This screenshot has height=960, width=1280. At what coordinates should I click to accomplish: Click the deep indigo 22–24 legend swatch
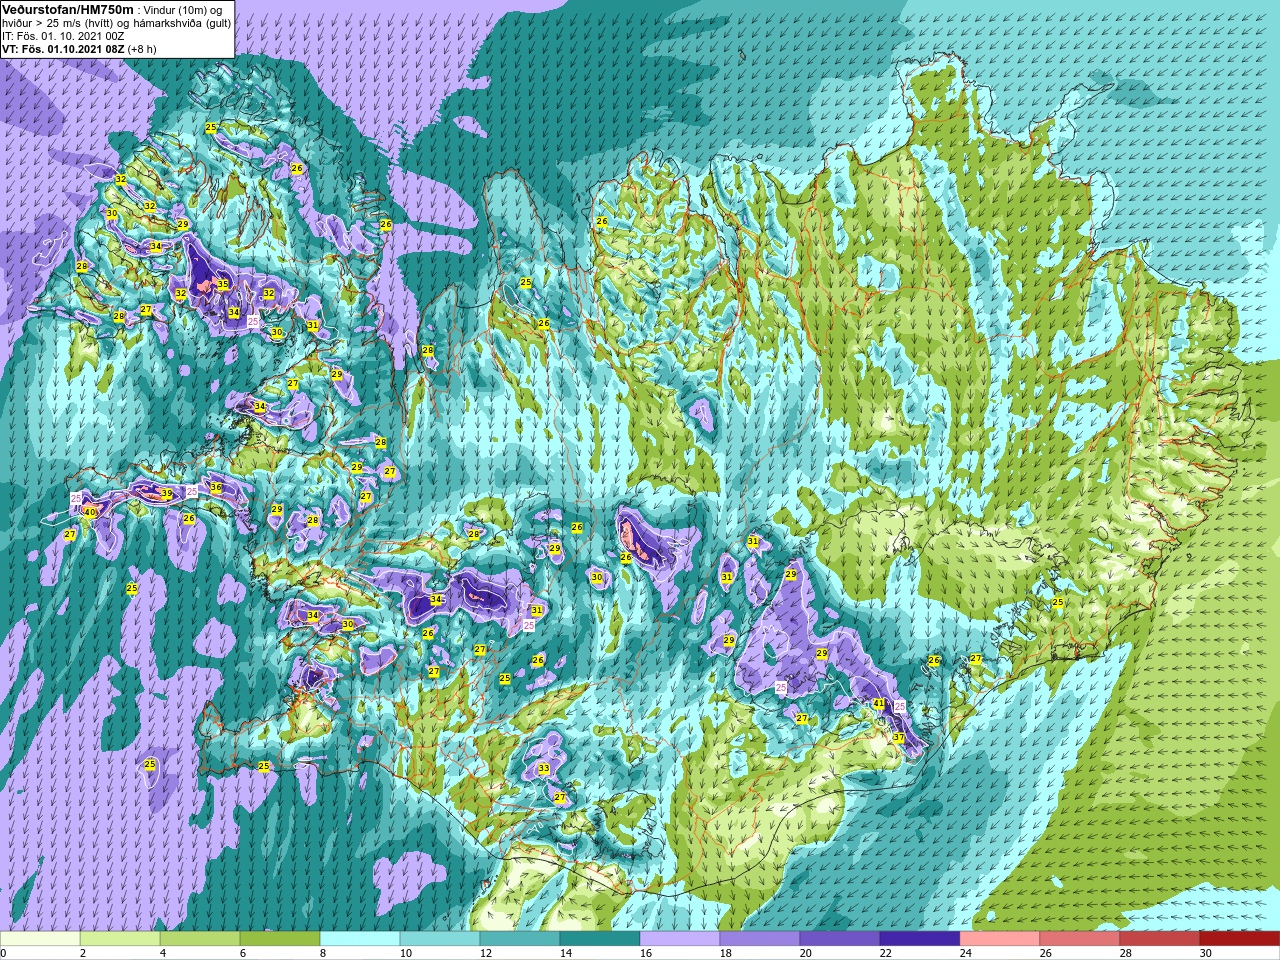coord(920,939)
